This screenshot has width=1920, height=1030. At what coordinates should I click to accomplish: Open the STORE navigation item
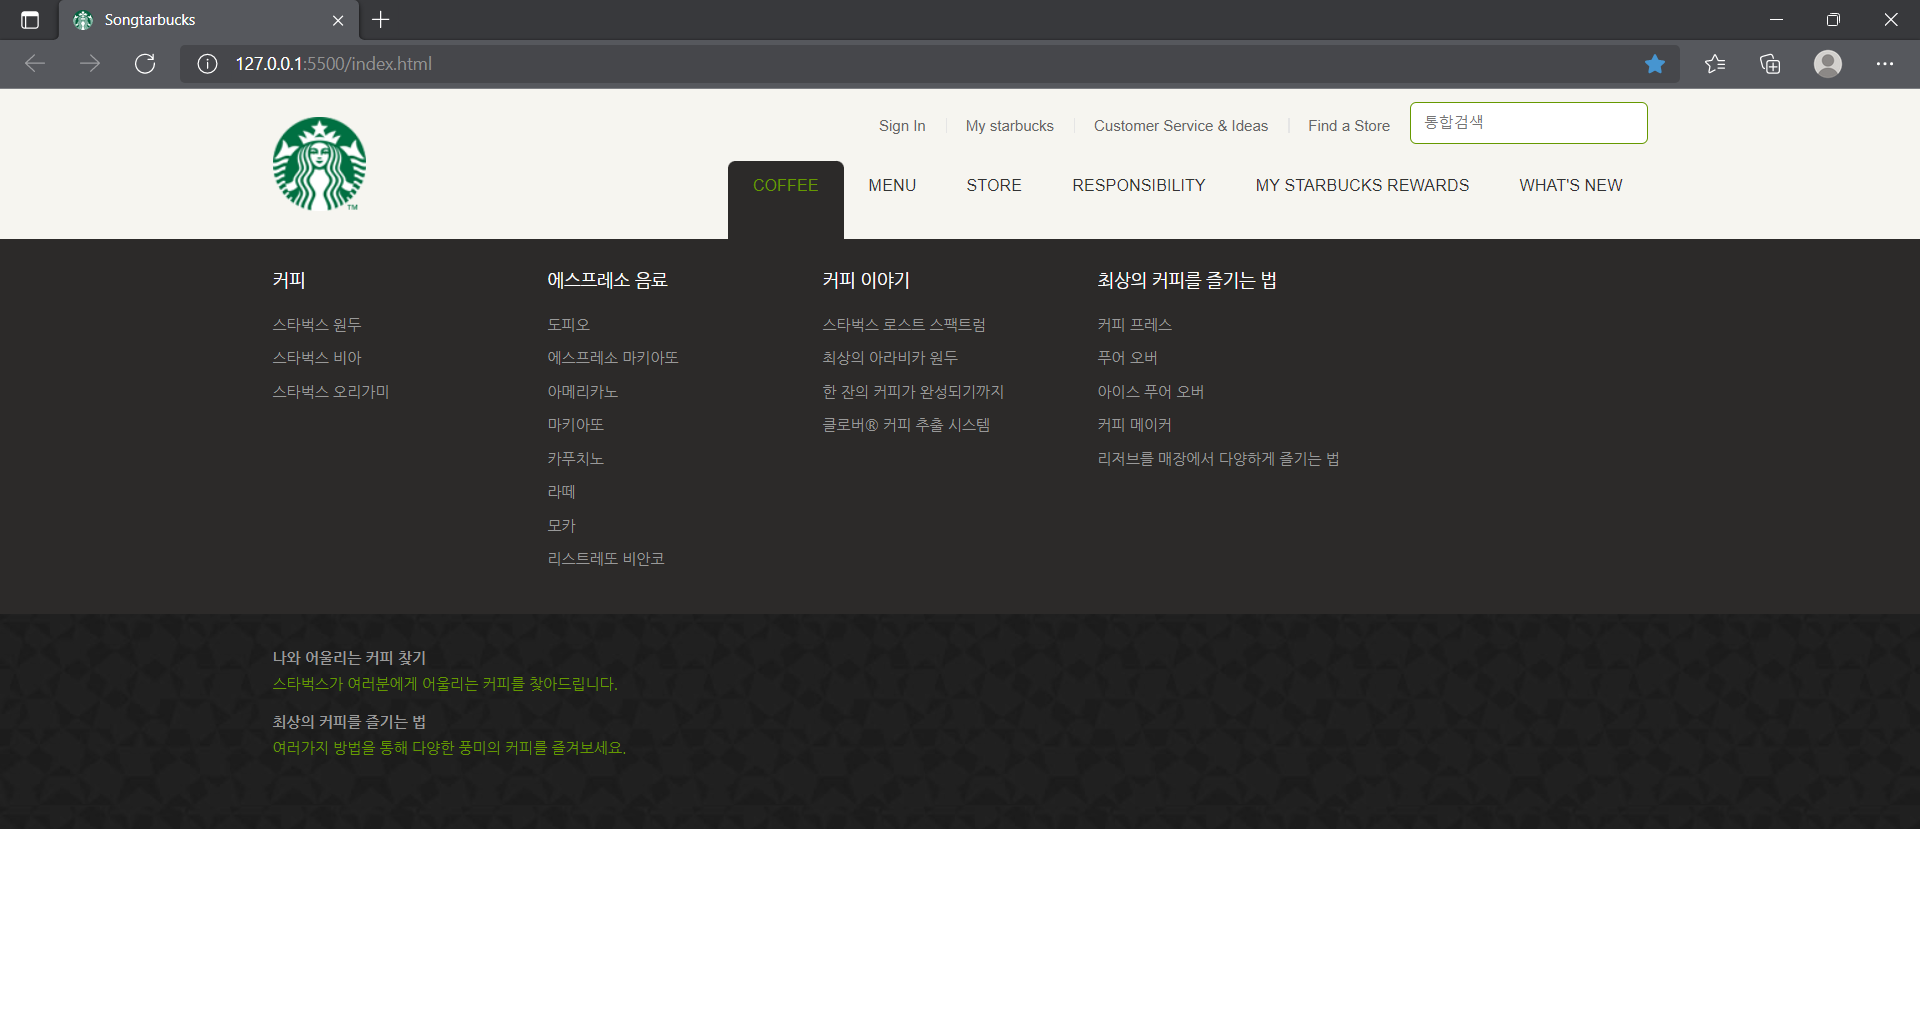point(994,186)
